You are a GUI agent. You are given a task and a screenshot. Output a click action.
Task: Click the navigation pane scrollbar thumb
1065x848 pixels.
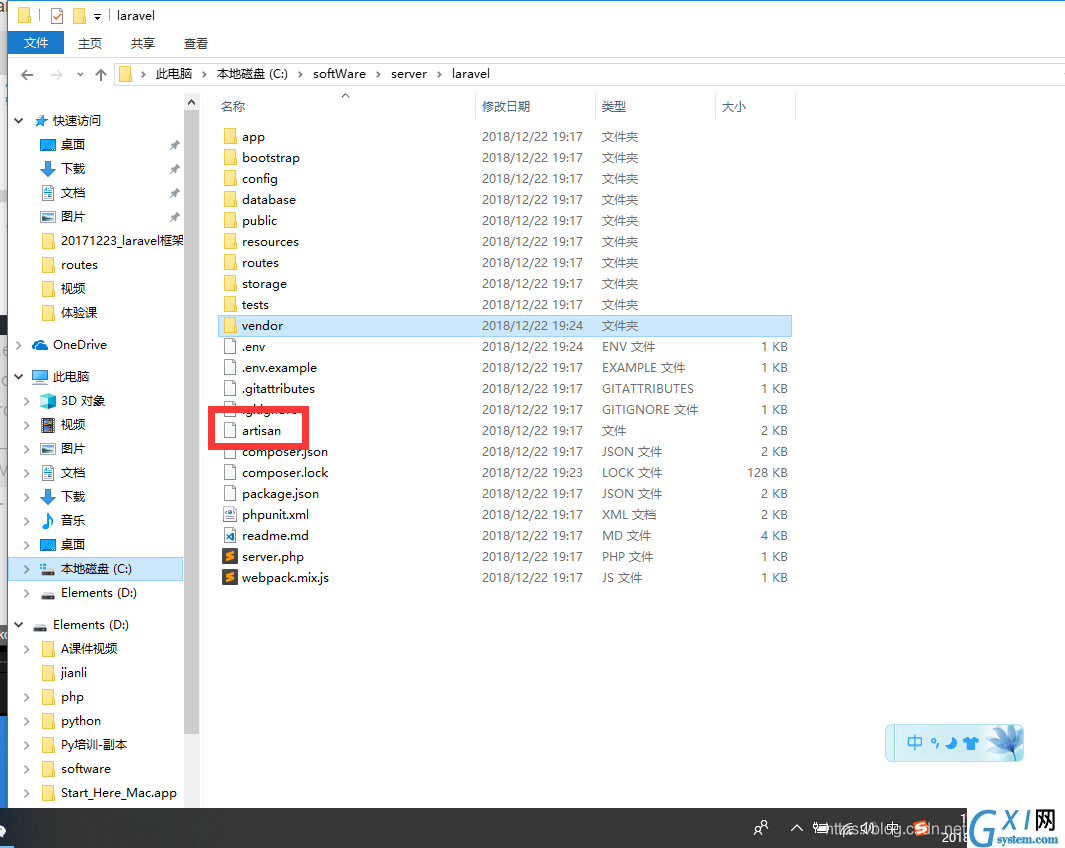coord(192,422)
